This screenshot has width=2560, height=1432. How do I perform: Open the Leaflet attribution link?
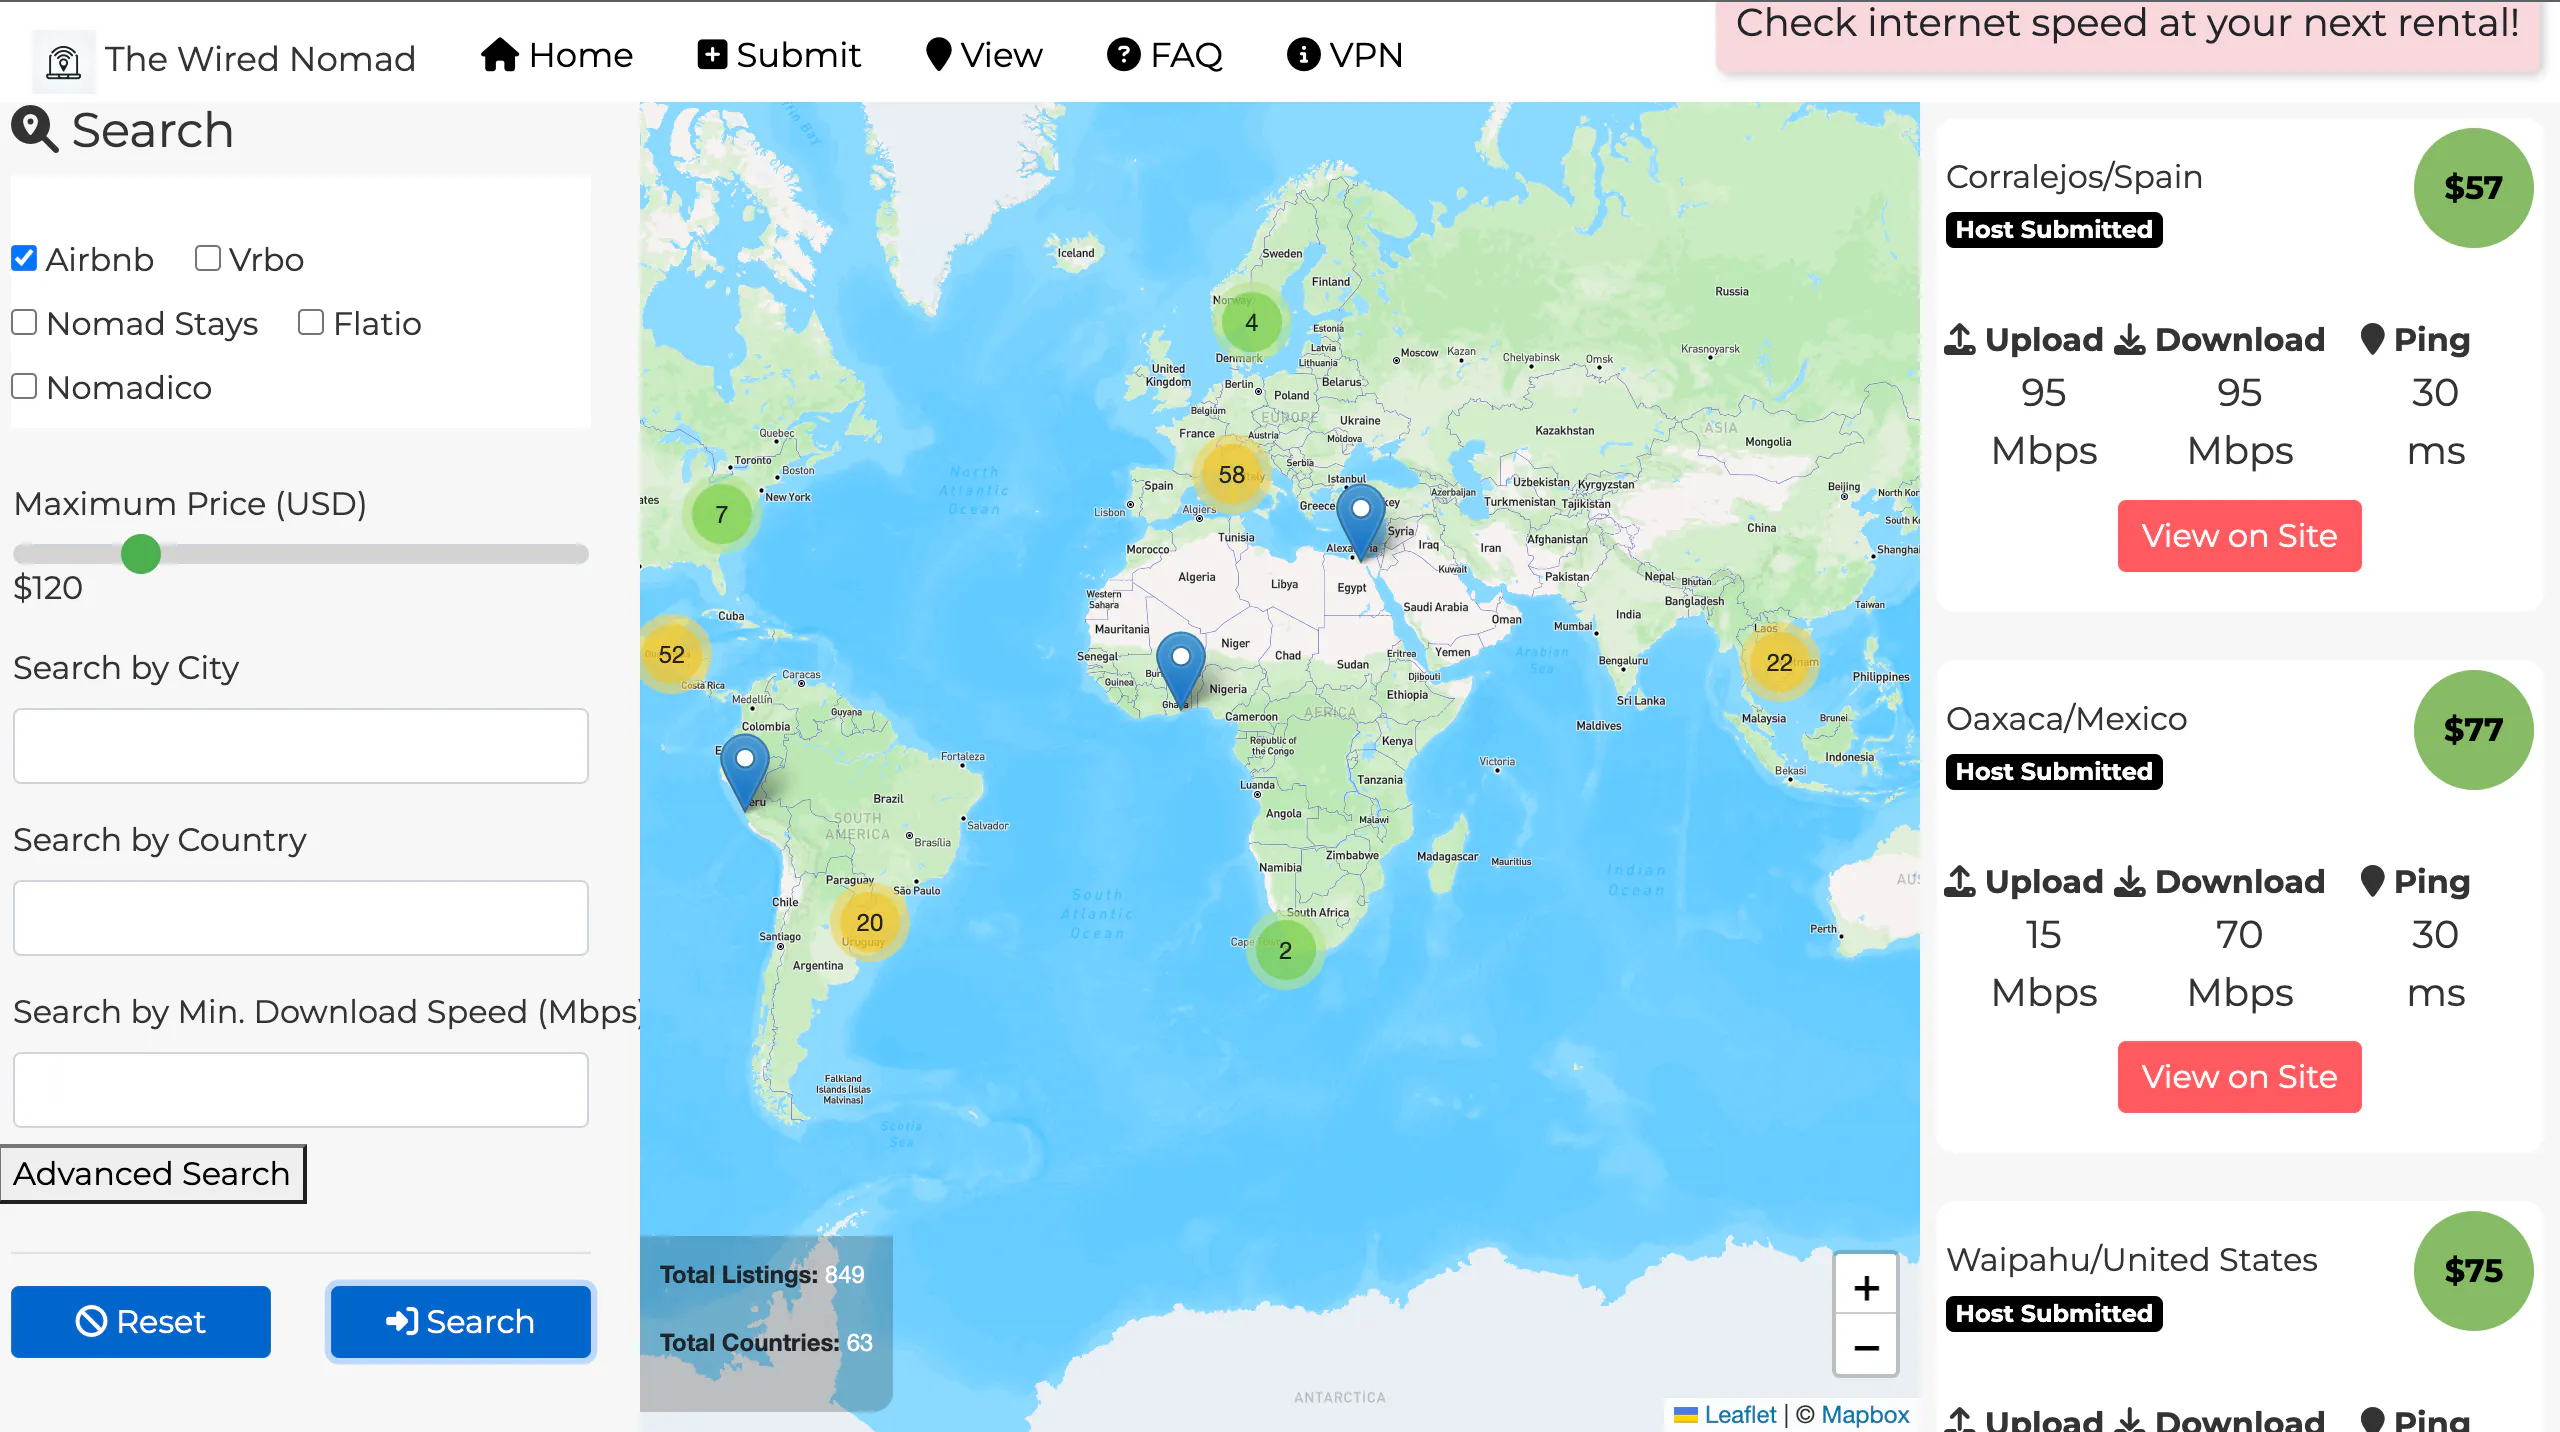coord(1740,1415)
